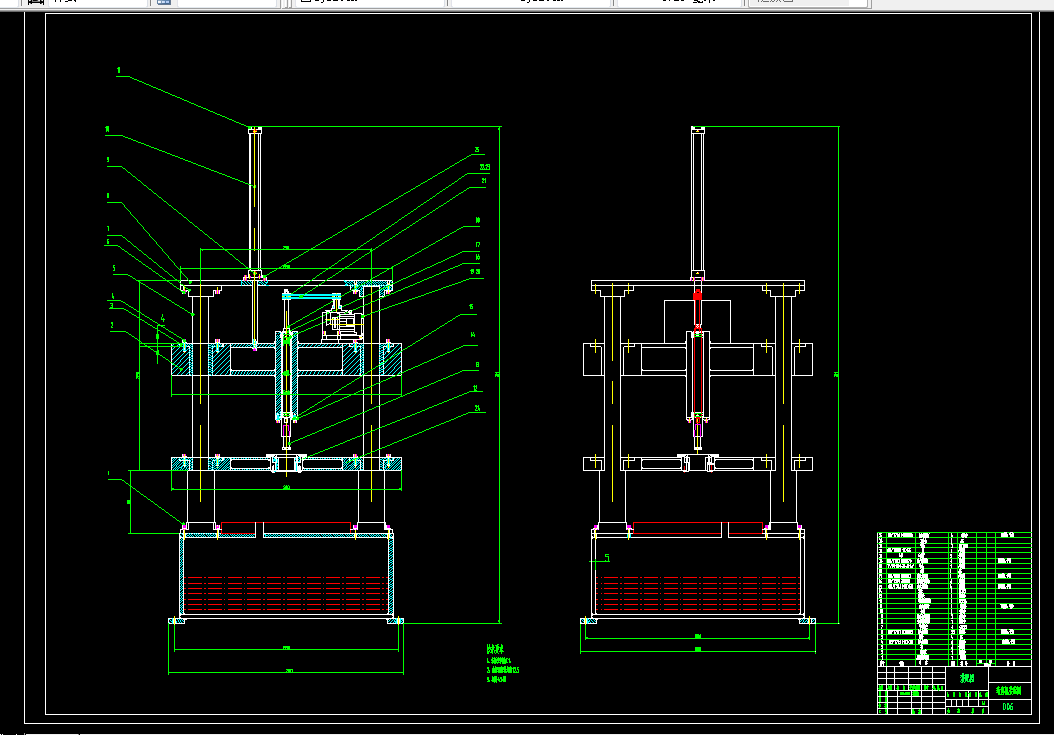Click the technical requirements text block
Viewport: 1054px width, 735px height.
502,664
